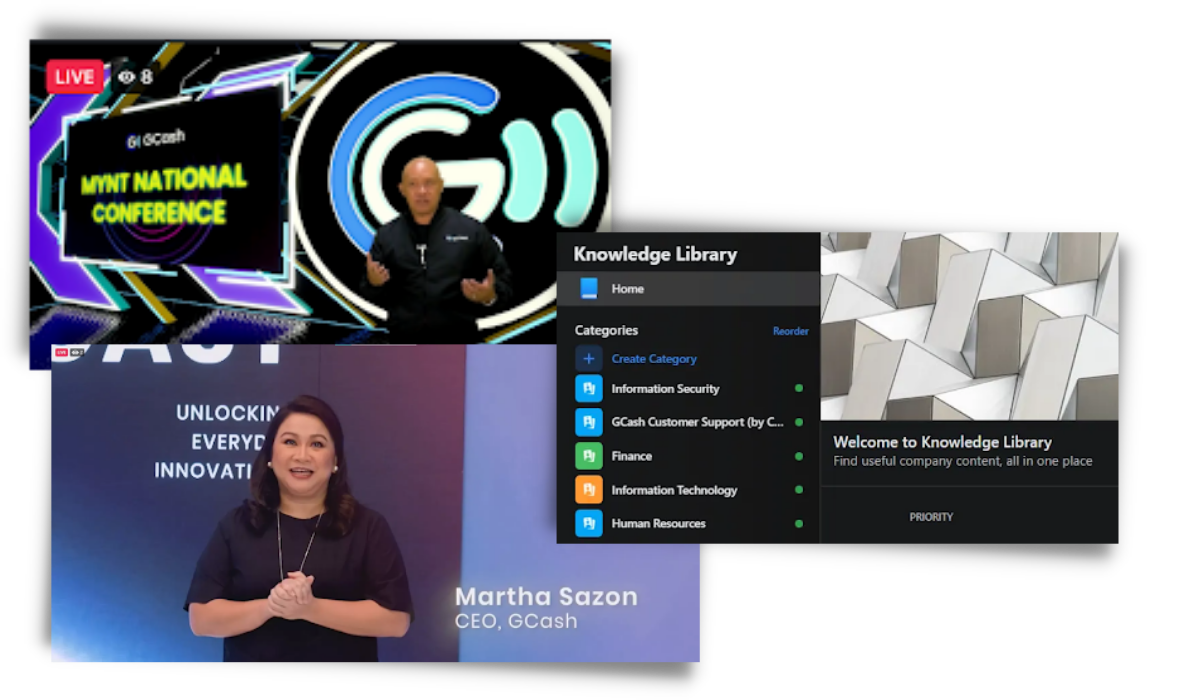The image size is (1200, 700).
Task: Switch to the PRIORITY tab
Action: click(x=931, y=517)
